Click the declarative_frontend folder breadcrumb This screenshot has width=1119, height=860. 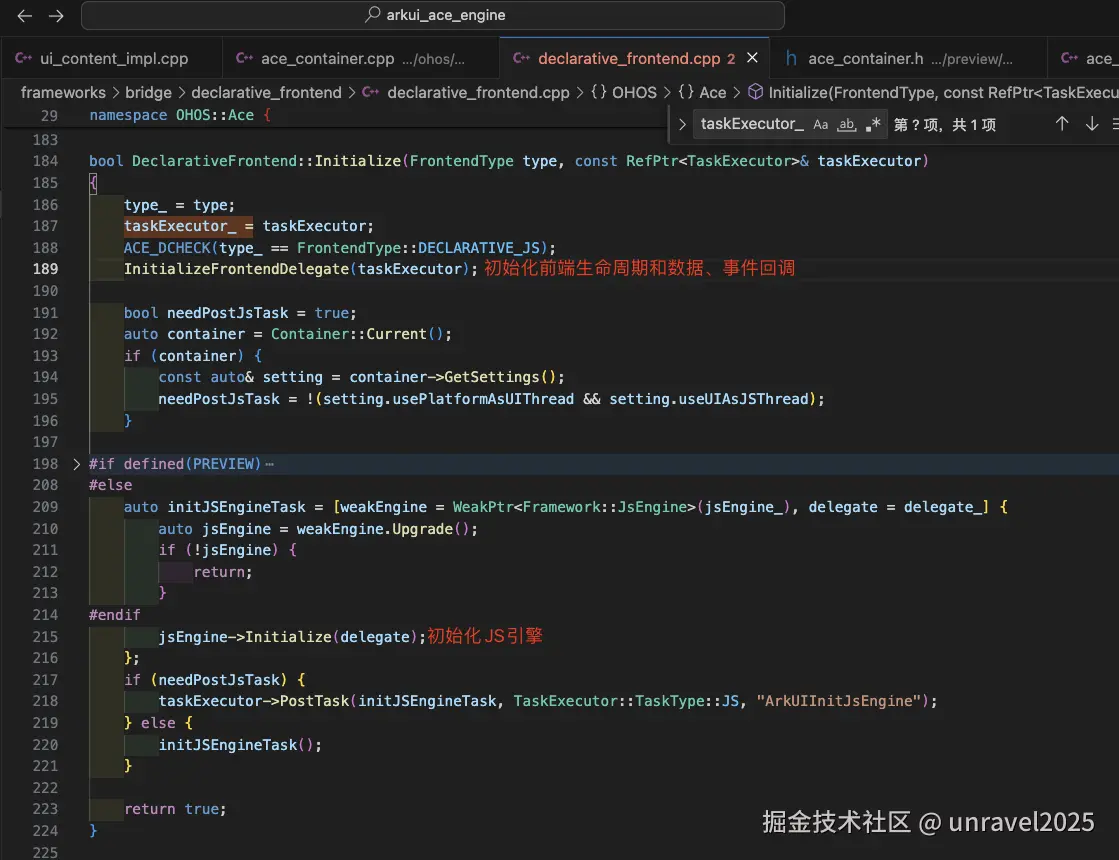(266, 93)
